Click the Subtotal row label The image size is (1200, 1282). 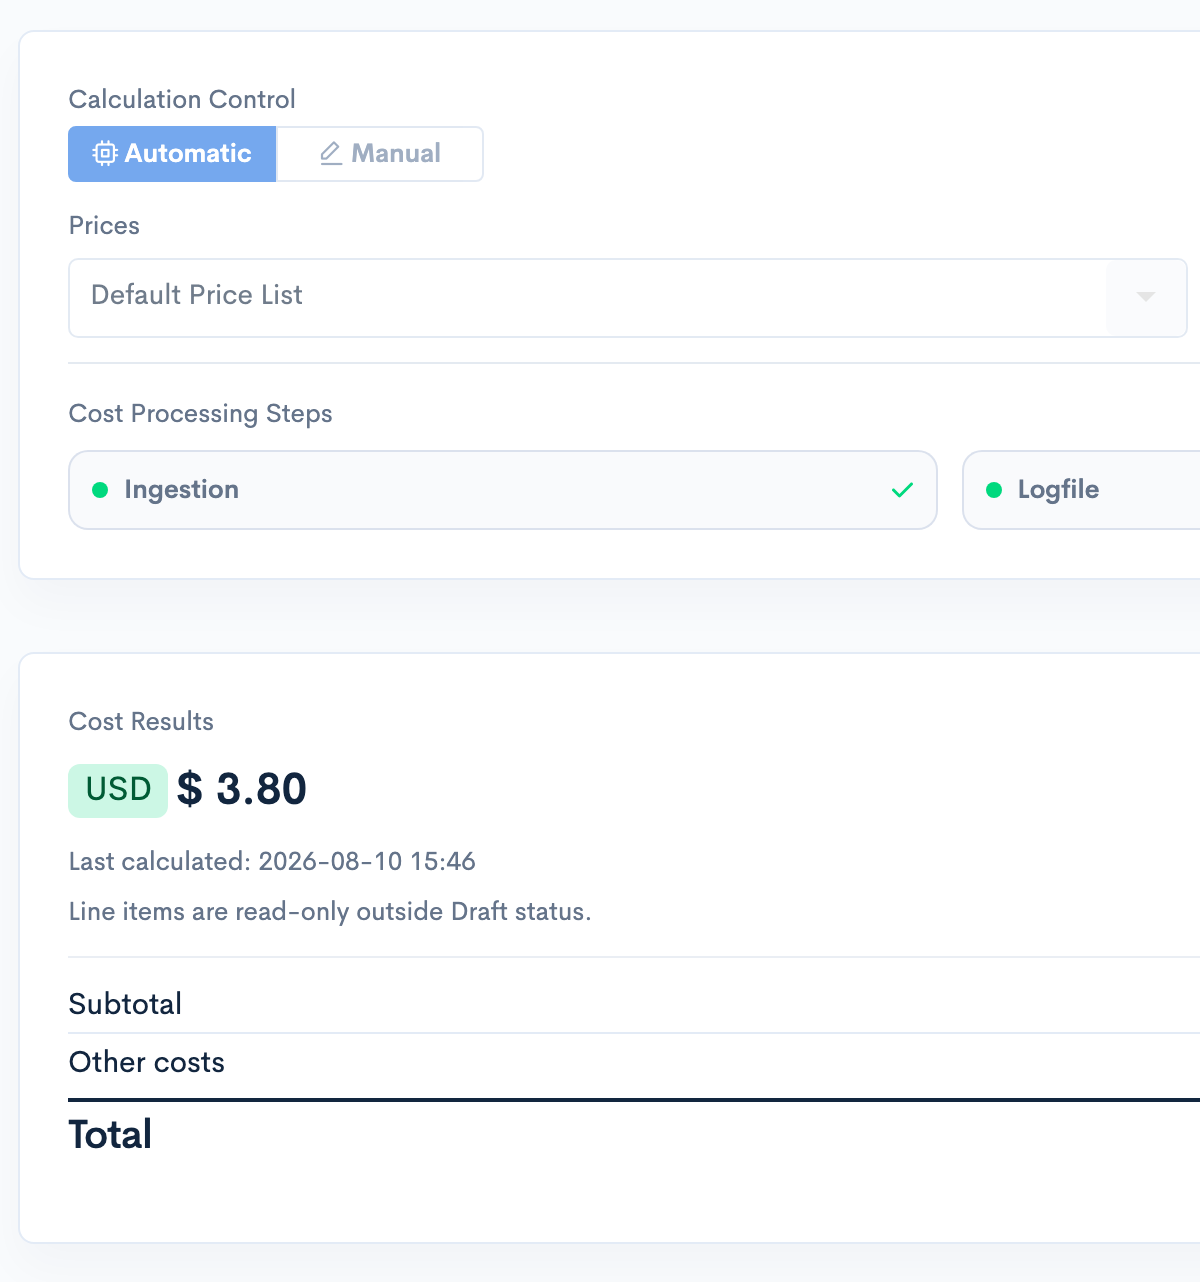(125, 1004)
